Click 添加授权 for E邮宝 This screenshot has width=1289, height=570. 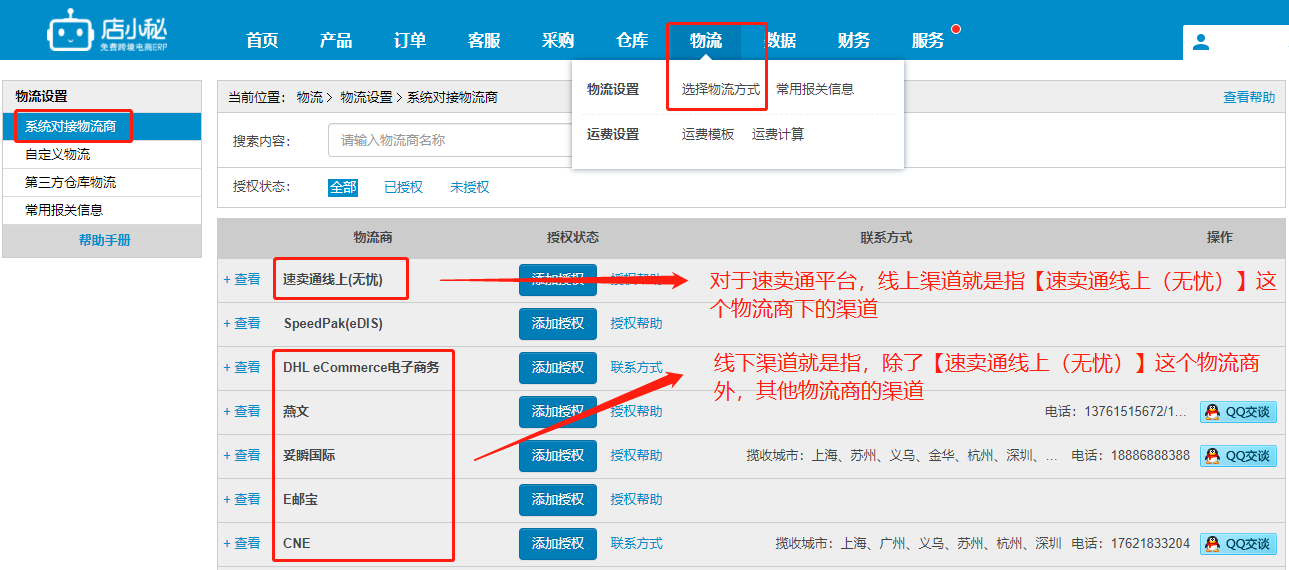[558, 500]
